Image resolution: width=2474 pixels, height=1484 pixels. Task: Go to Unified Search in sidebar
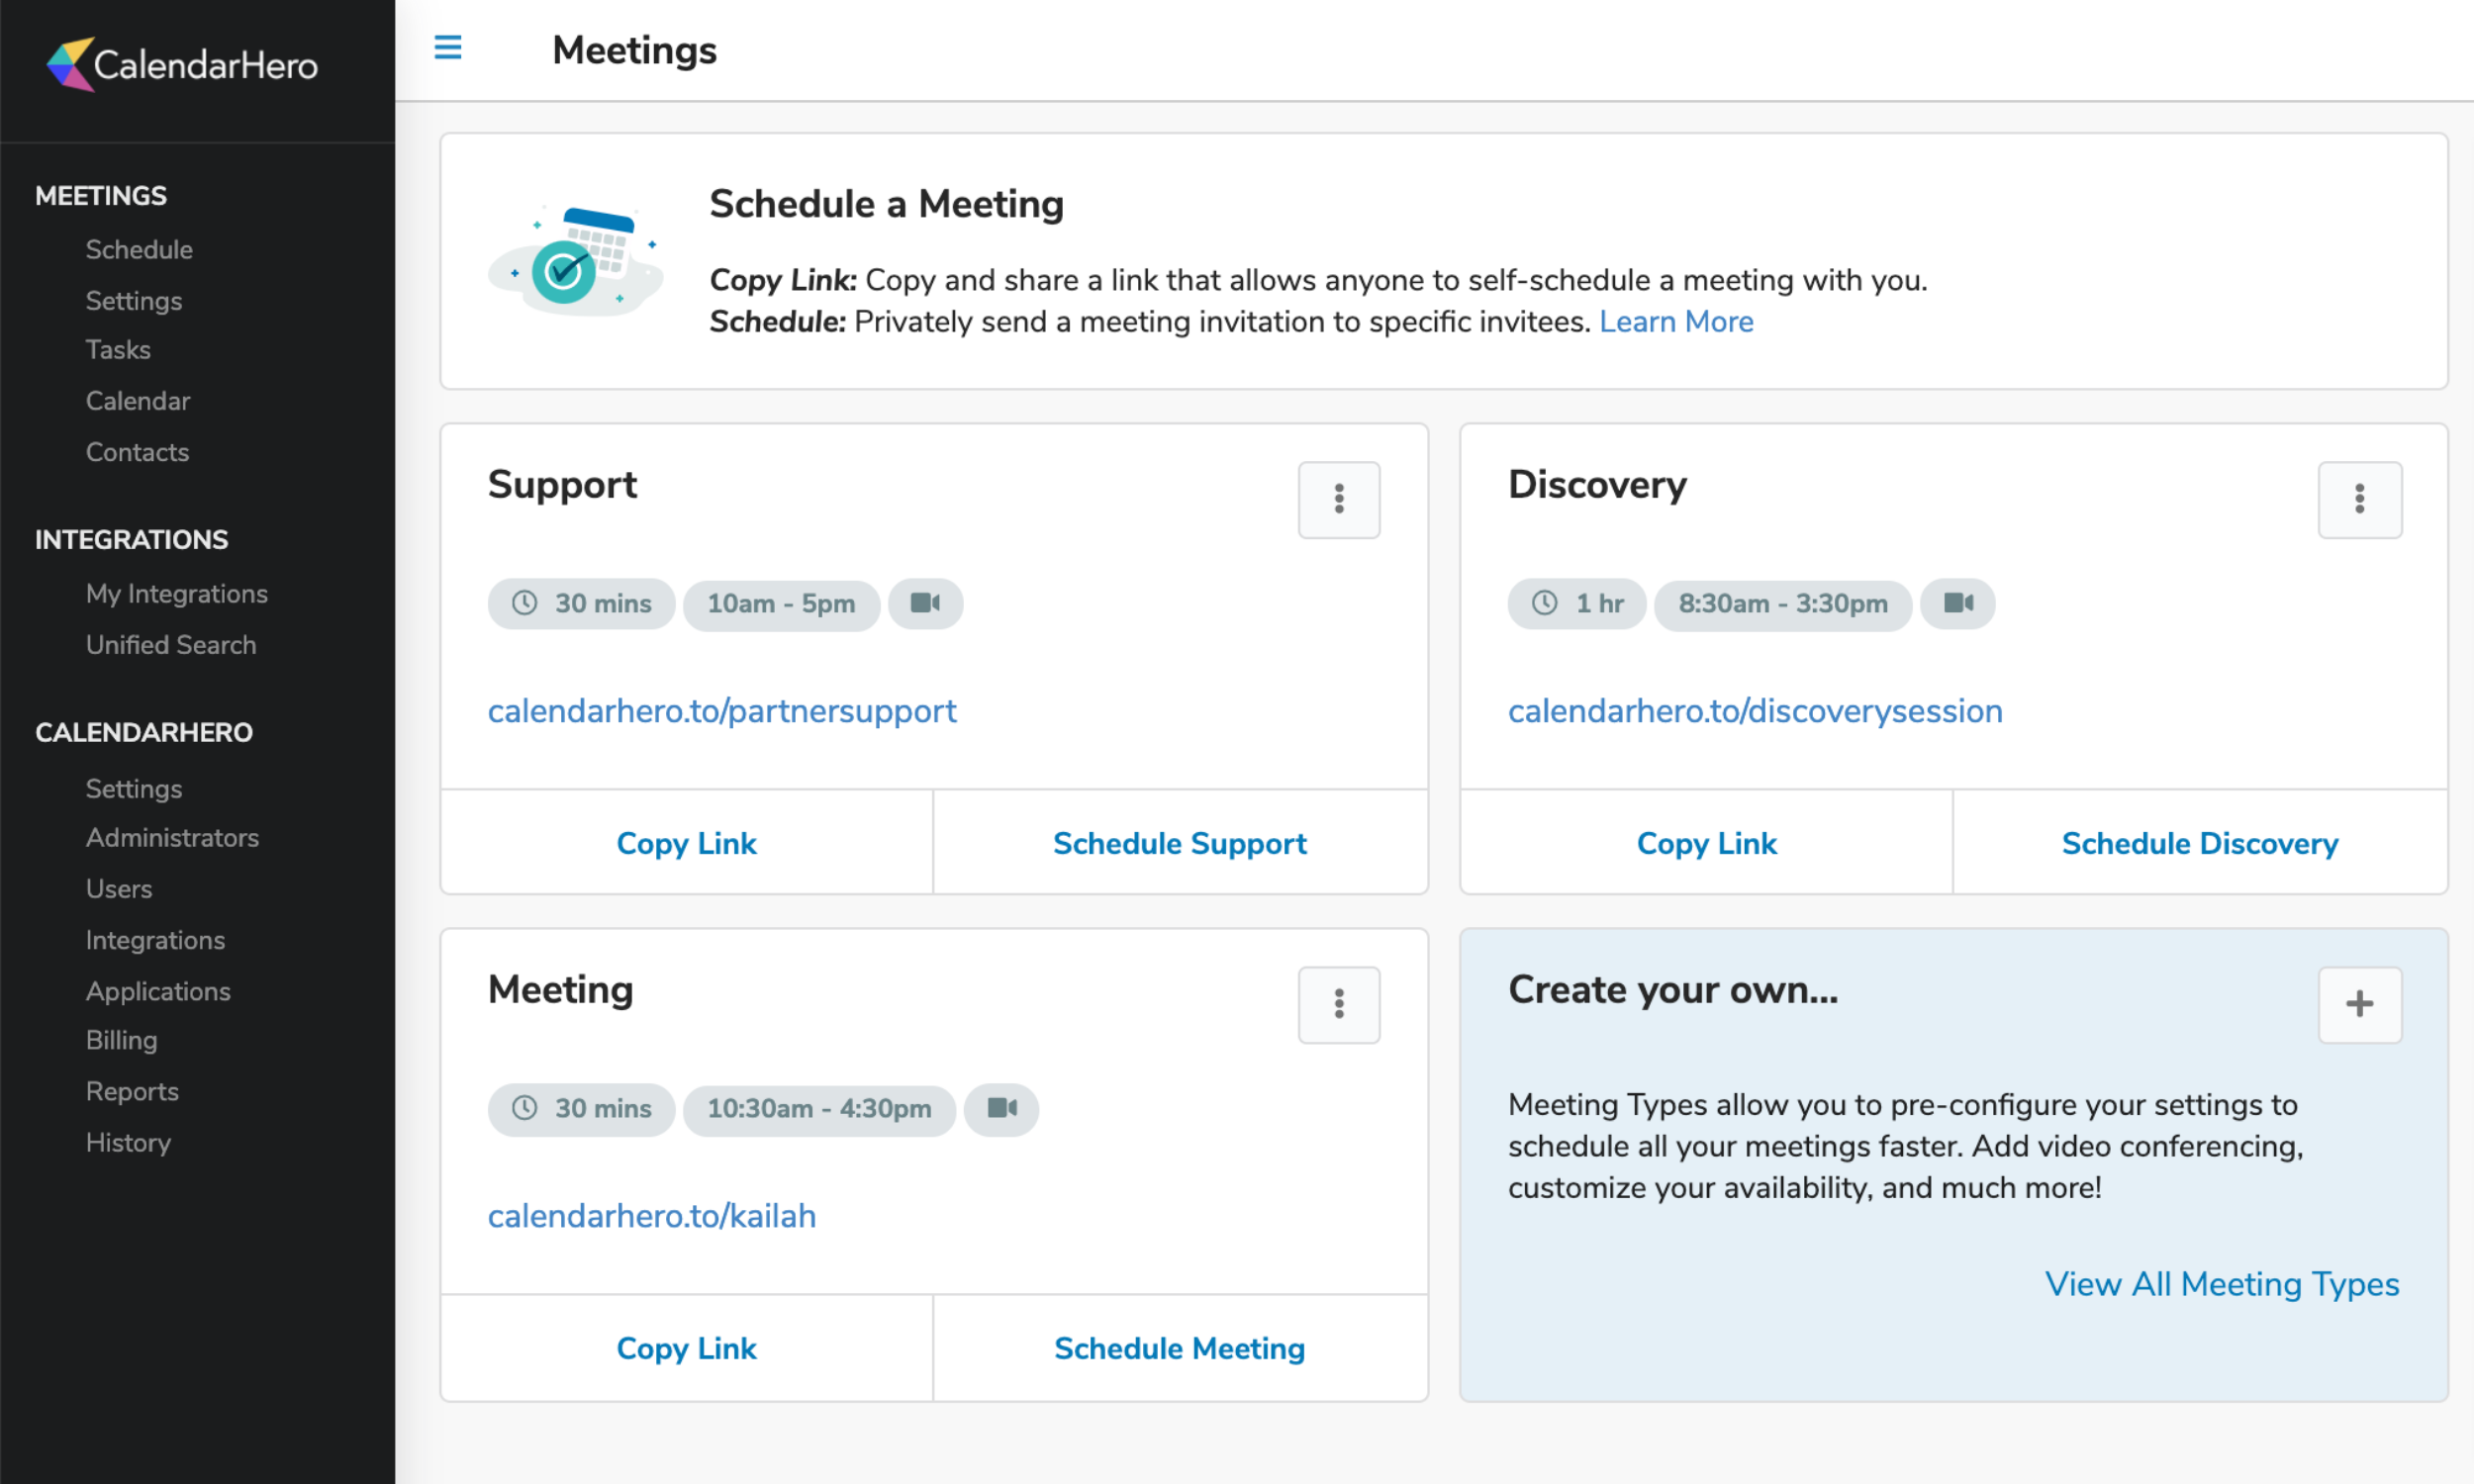click(171, 644)
